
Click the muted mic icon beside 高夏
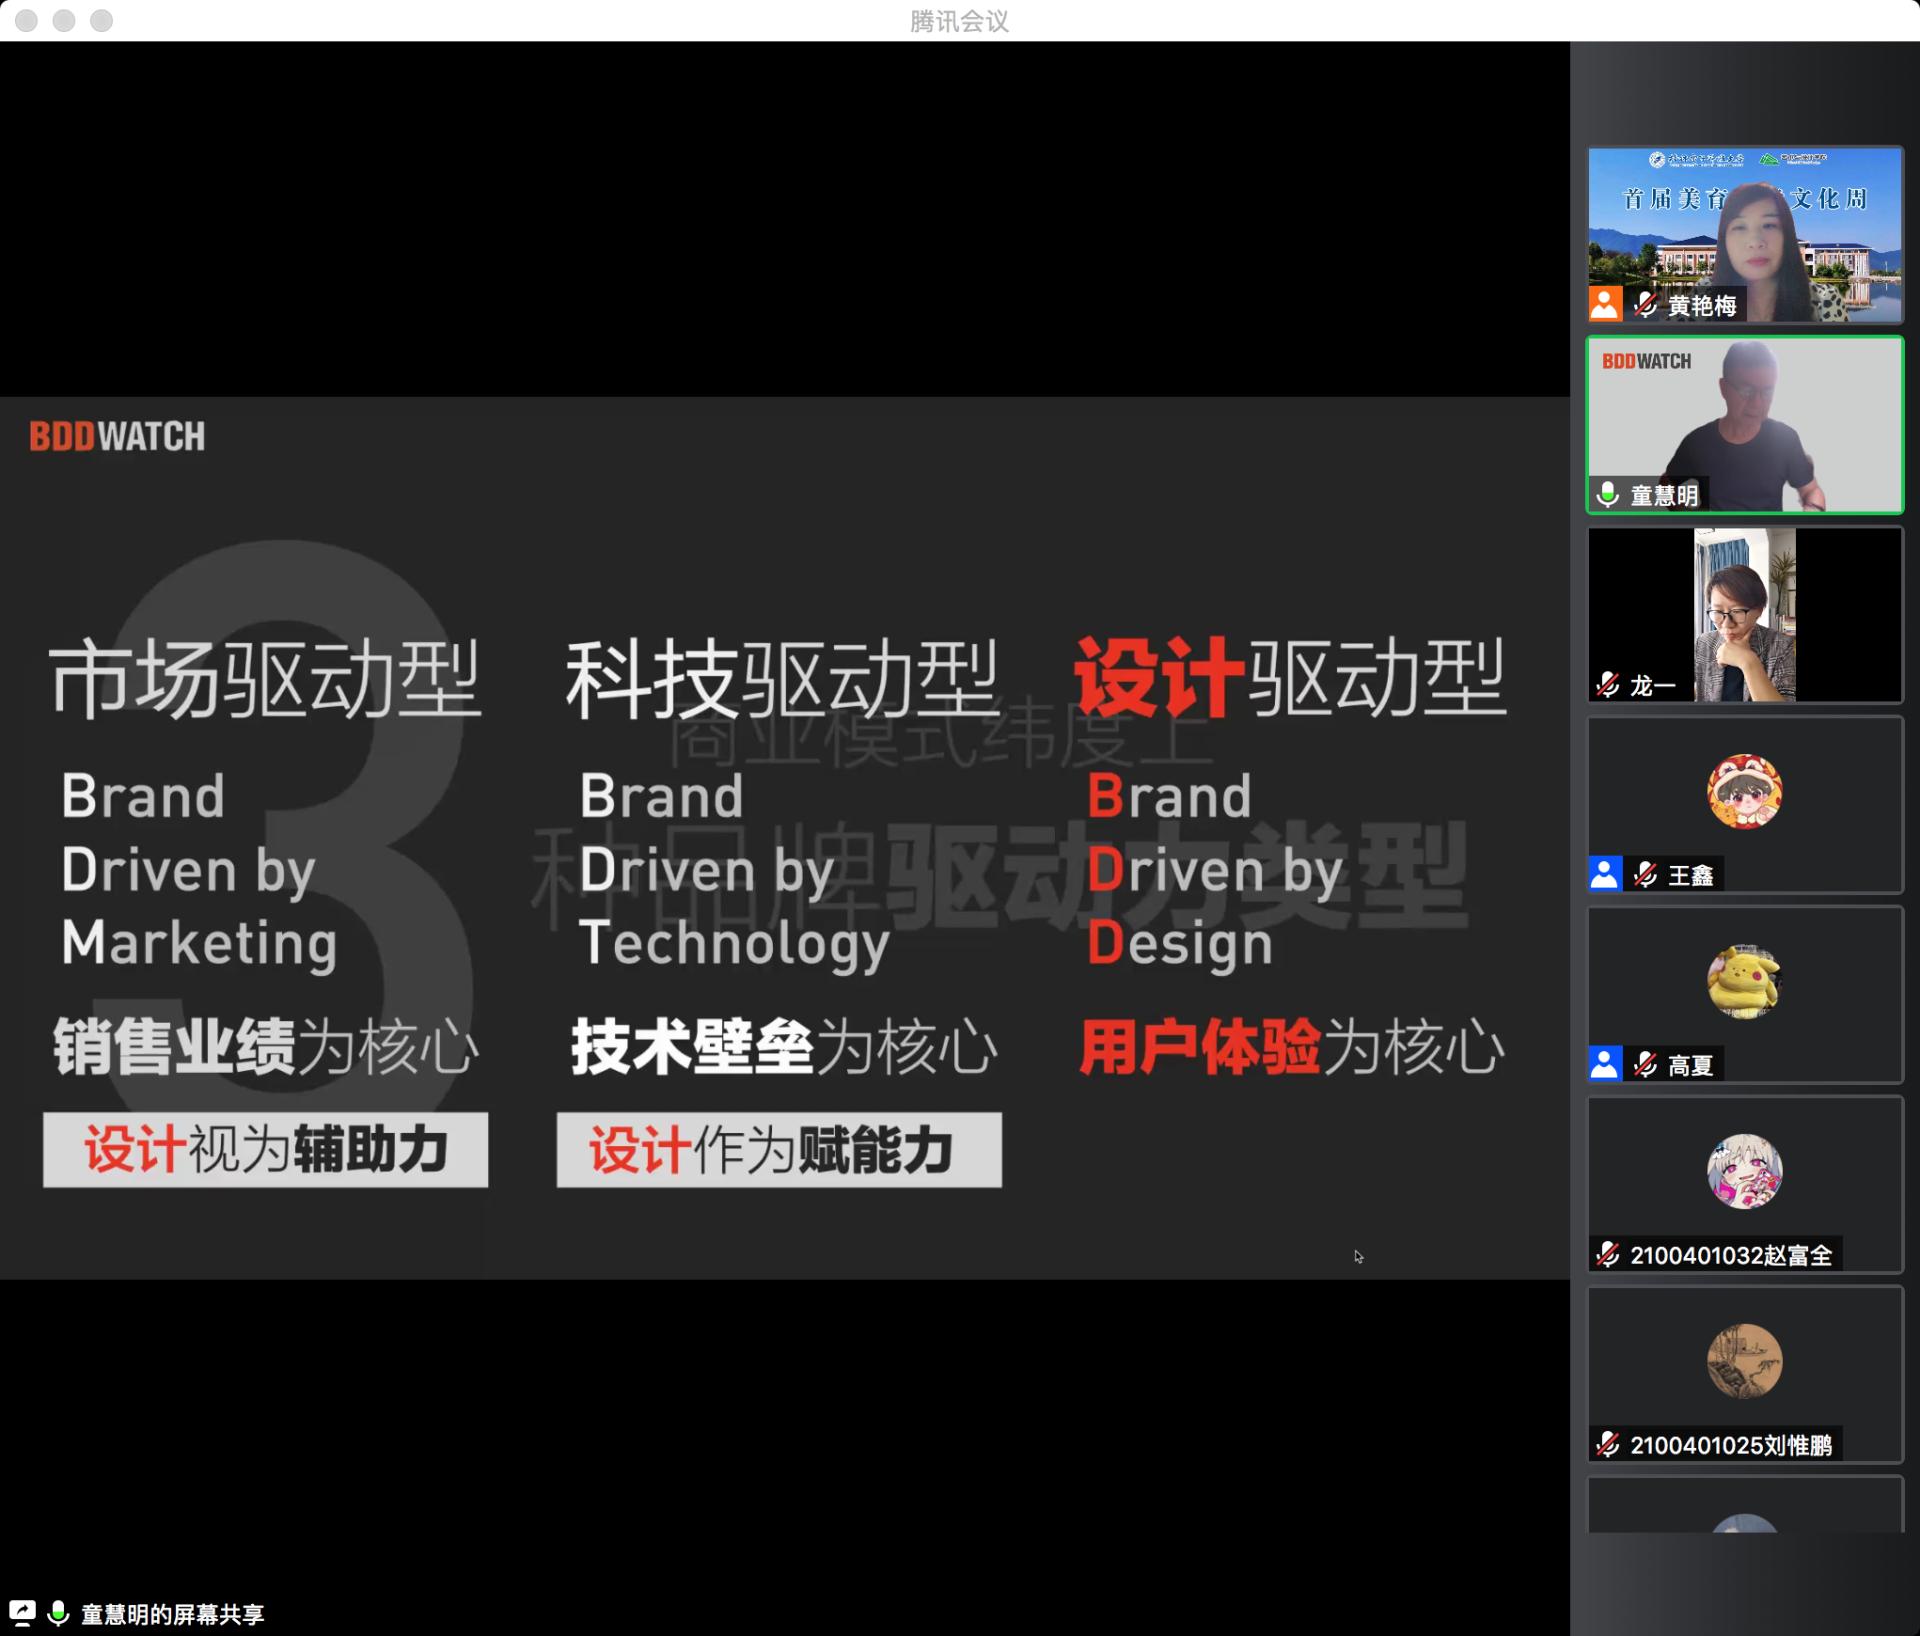1645,1064
